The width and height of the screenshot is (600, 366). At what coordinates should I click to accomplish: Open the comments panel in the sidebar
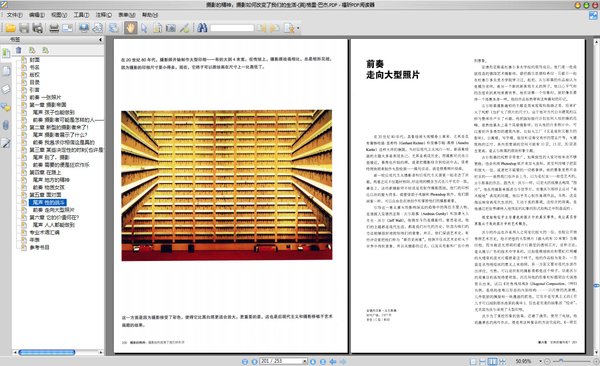(6, 107)
